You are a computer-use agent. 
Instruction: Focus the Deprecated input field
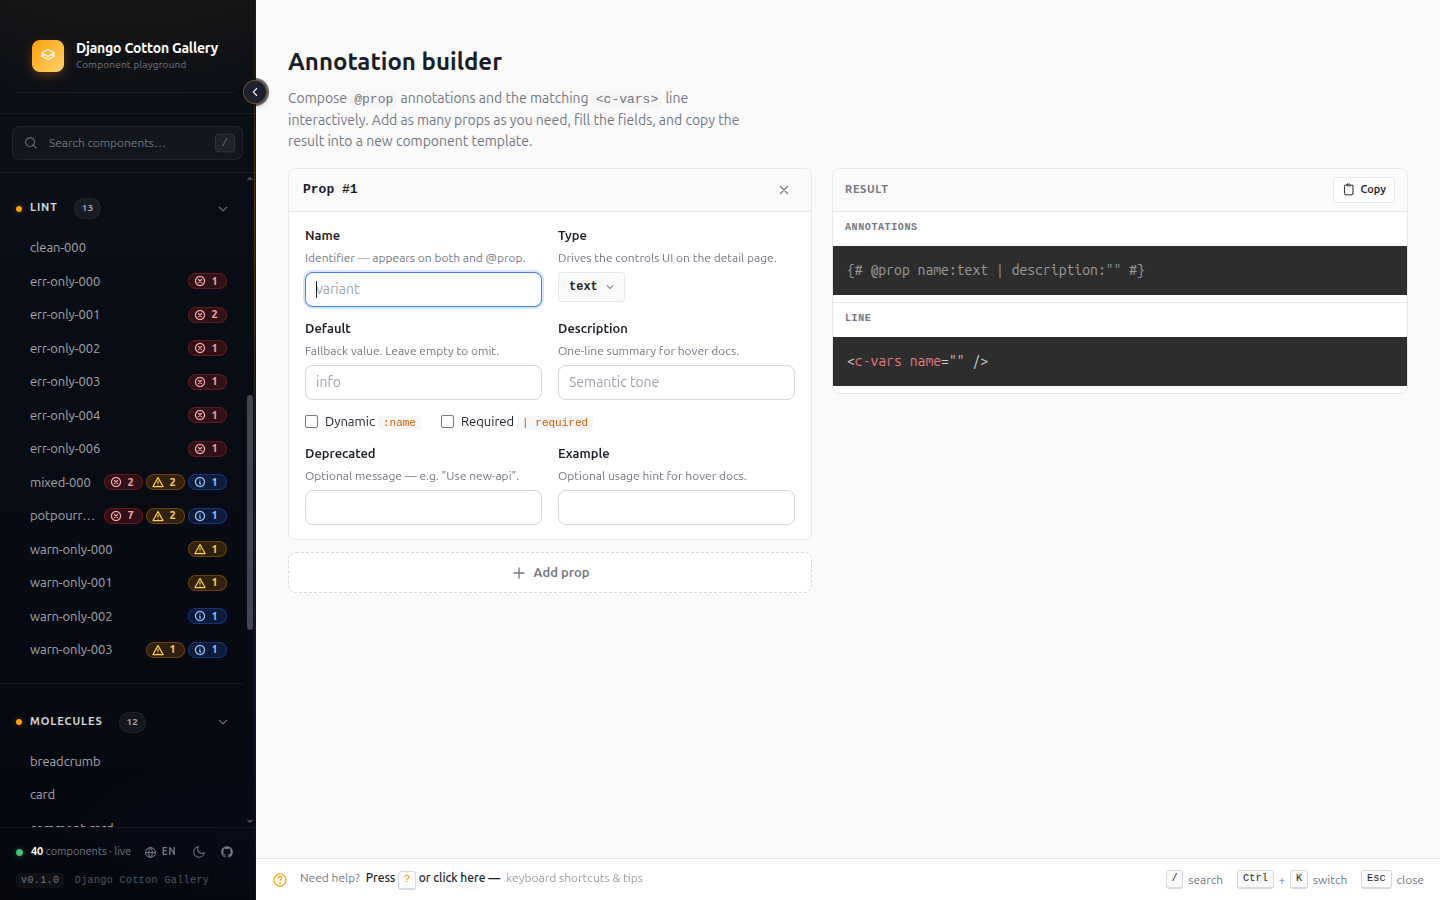423,507
